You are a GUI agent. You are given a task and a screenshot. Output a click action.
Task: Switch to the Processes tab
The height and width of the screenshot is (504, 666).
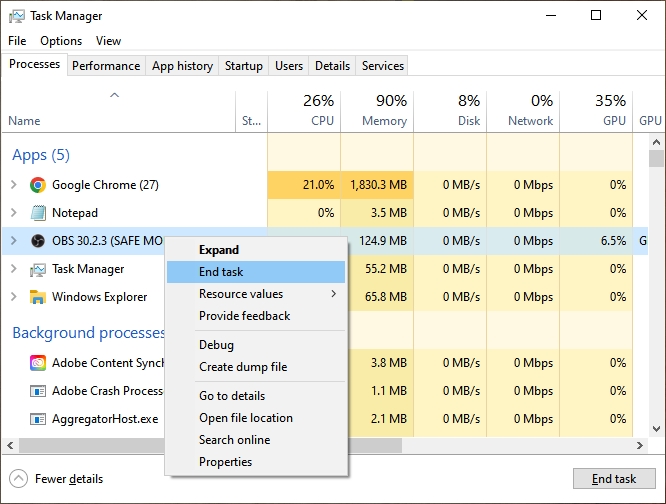point(34,64)
